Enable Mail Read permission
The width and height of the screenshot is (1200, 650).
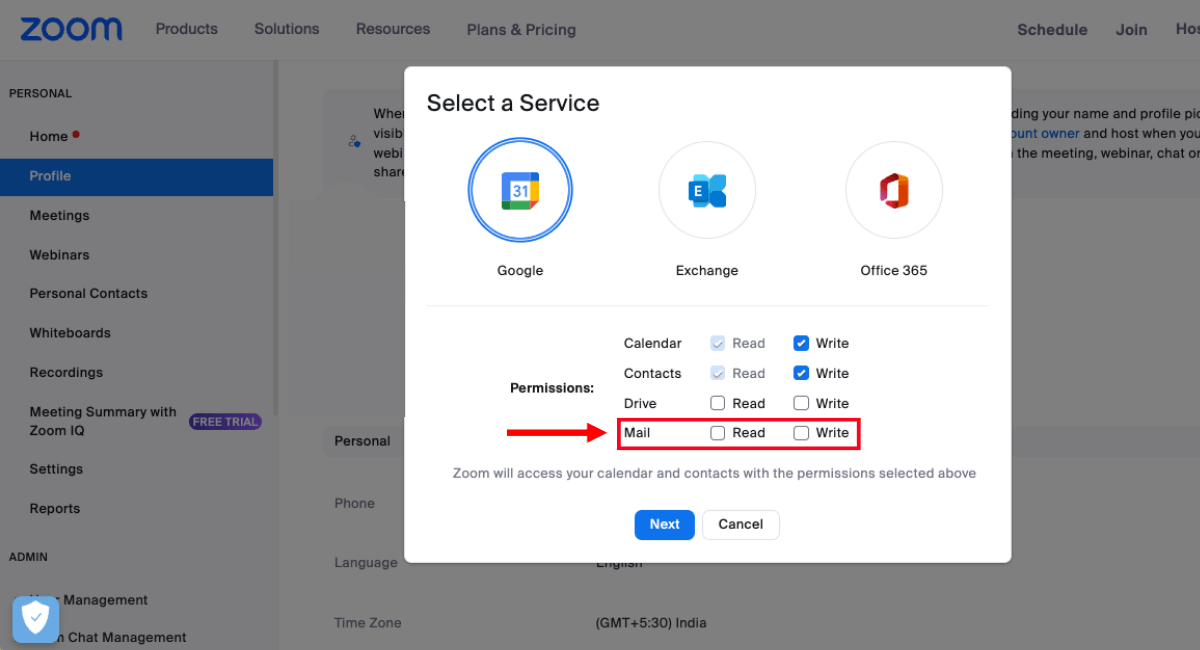pos(717,433)
